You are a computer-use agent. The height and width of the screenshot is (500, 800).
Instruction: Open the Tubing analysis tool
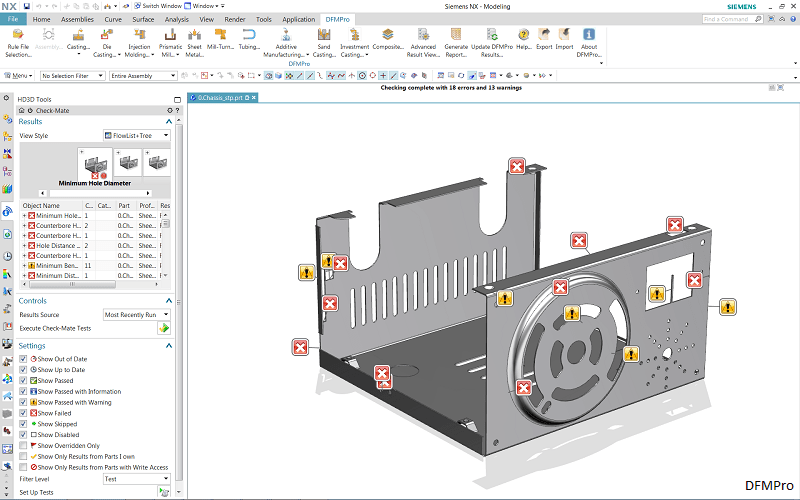click(x=249, y=39)
